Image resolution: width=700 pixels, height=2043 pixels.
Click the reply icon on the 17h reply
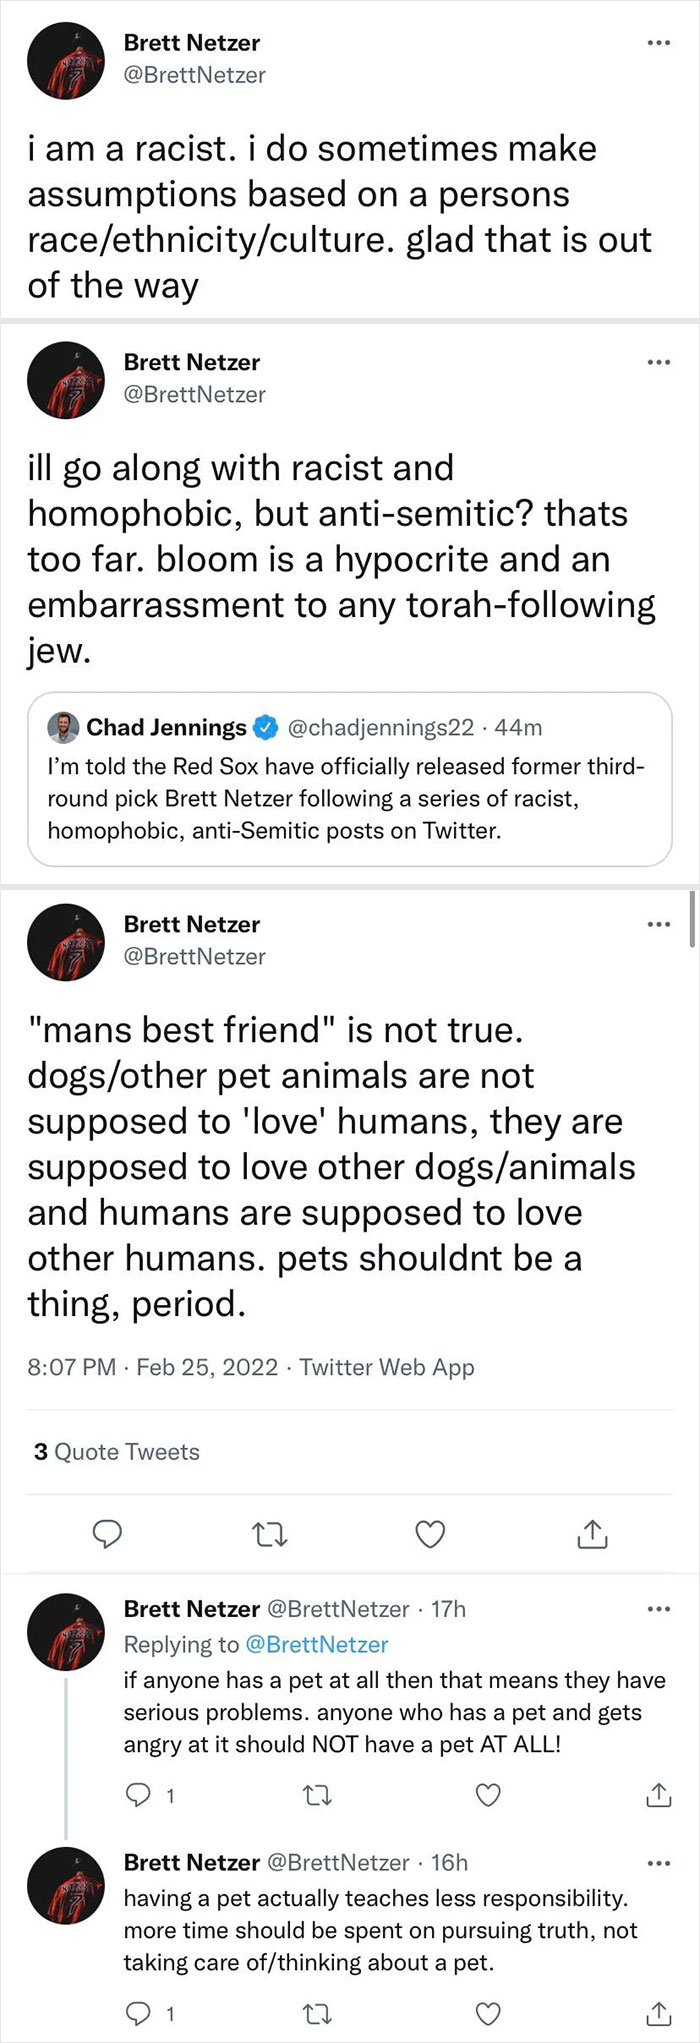tap(139, 1795)
